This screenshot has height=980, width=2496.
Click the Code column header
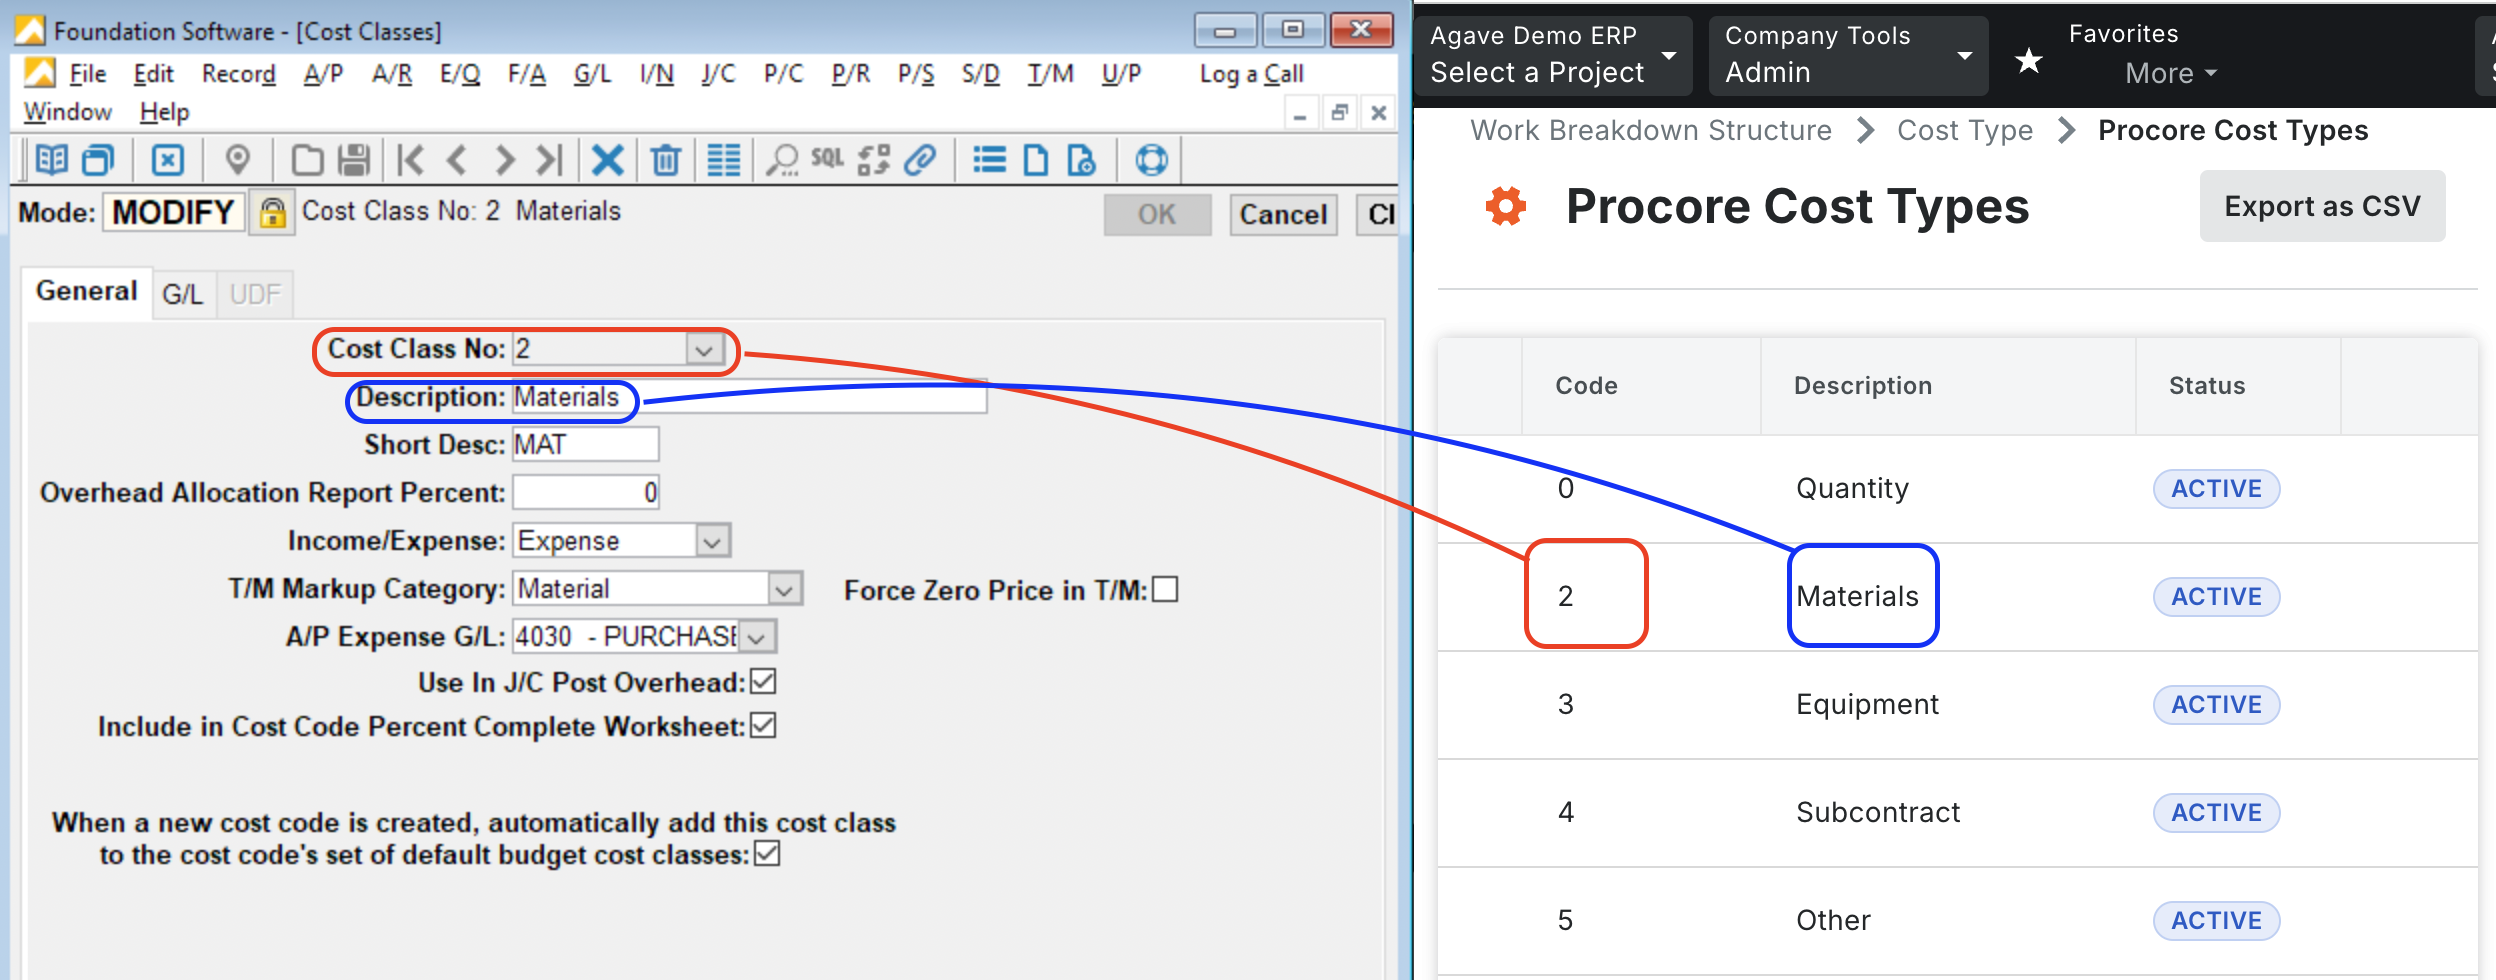(1586, 386)
